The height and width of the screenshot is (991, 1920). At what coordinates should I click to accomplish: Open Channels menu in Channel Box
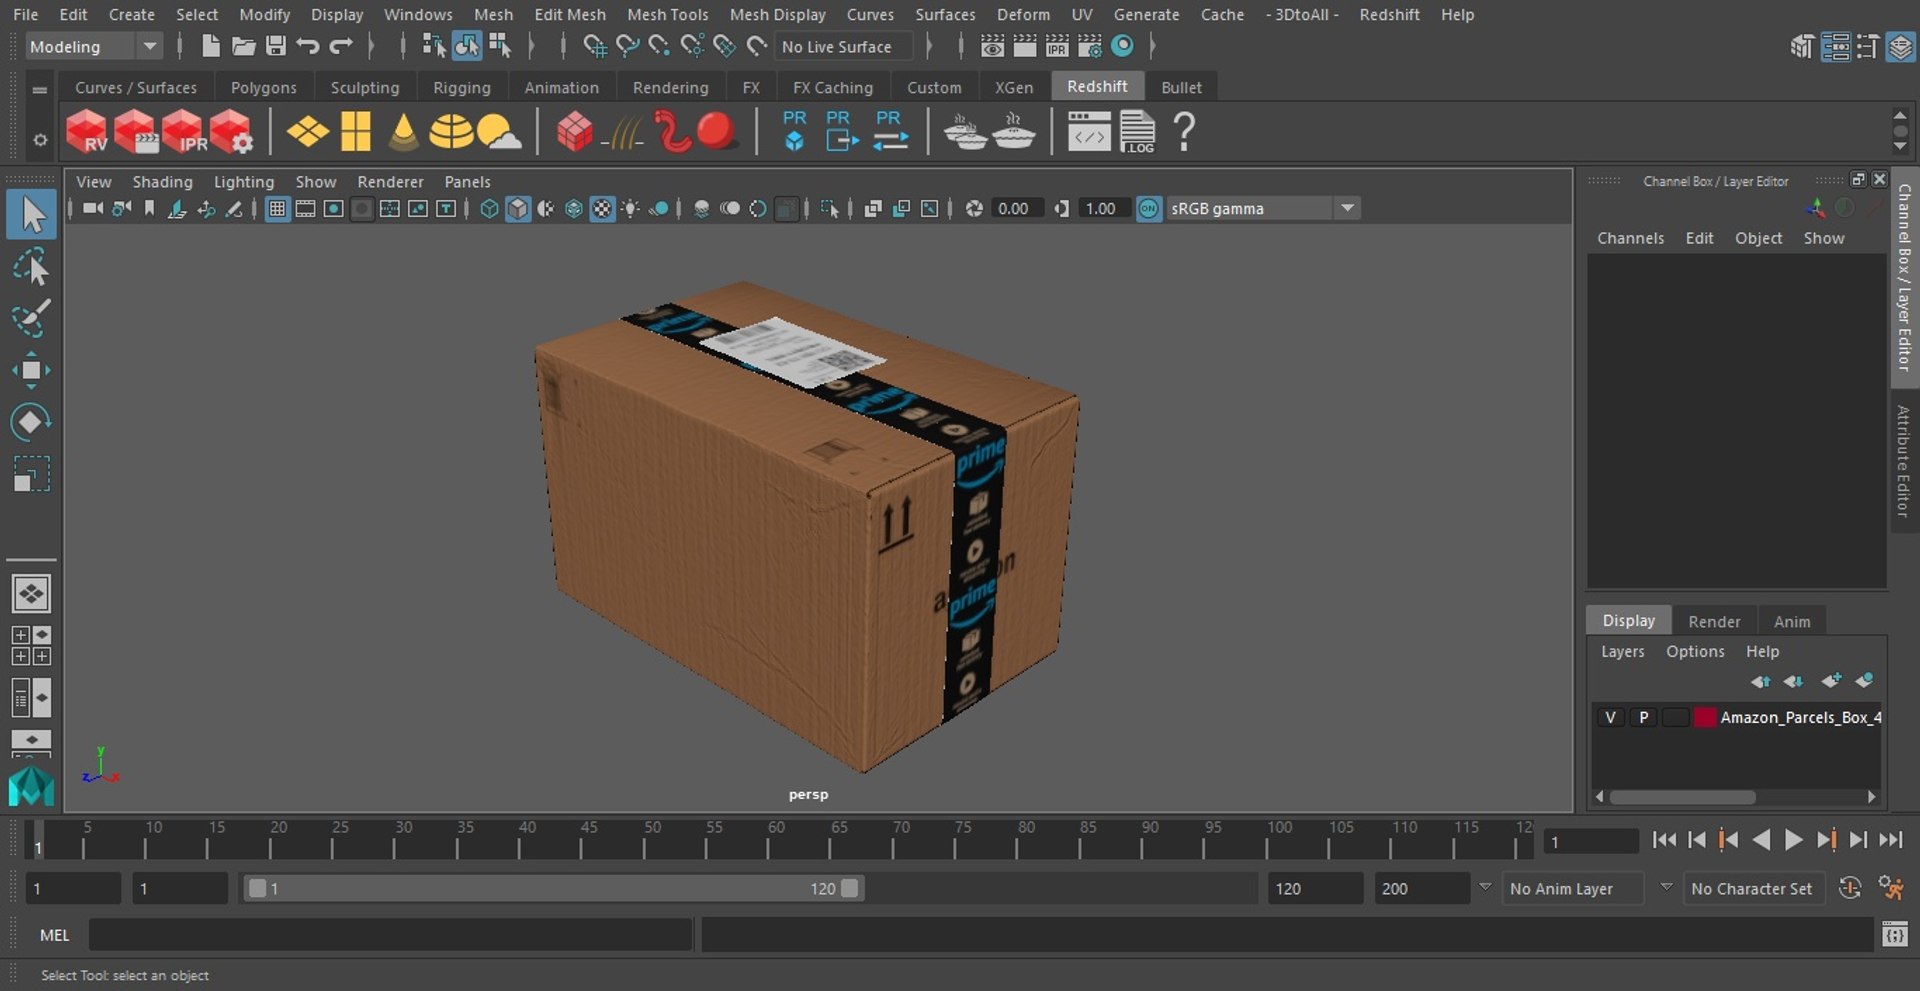[x=1630, y=238]
